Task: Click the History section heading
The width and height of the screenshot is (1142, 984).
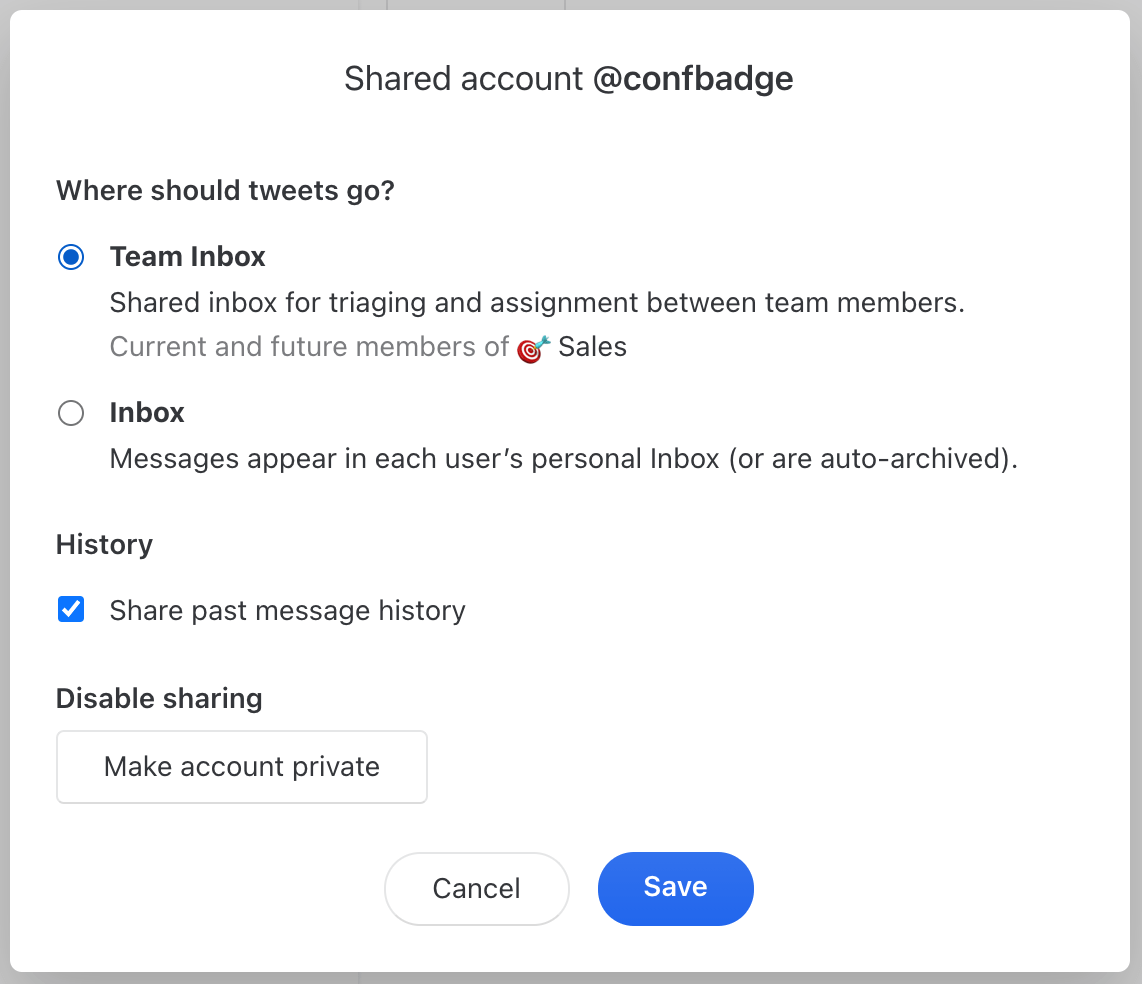Action: tap(104, 545)
